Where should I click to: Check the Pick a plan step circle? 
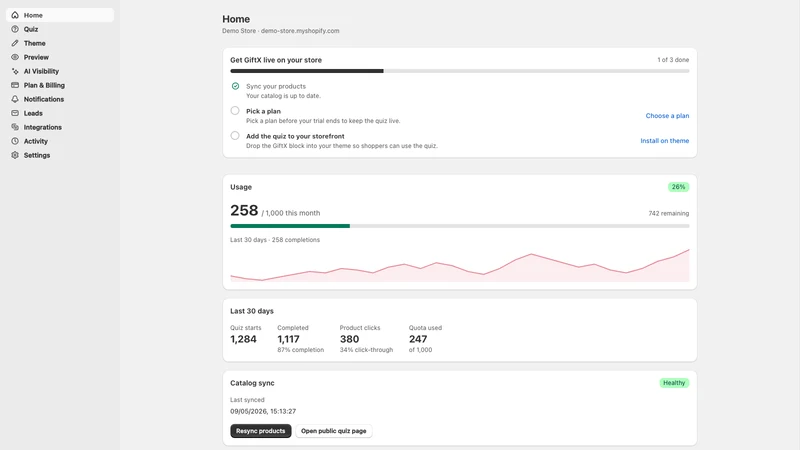tap(235, 111)
